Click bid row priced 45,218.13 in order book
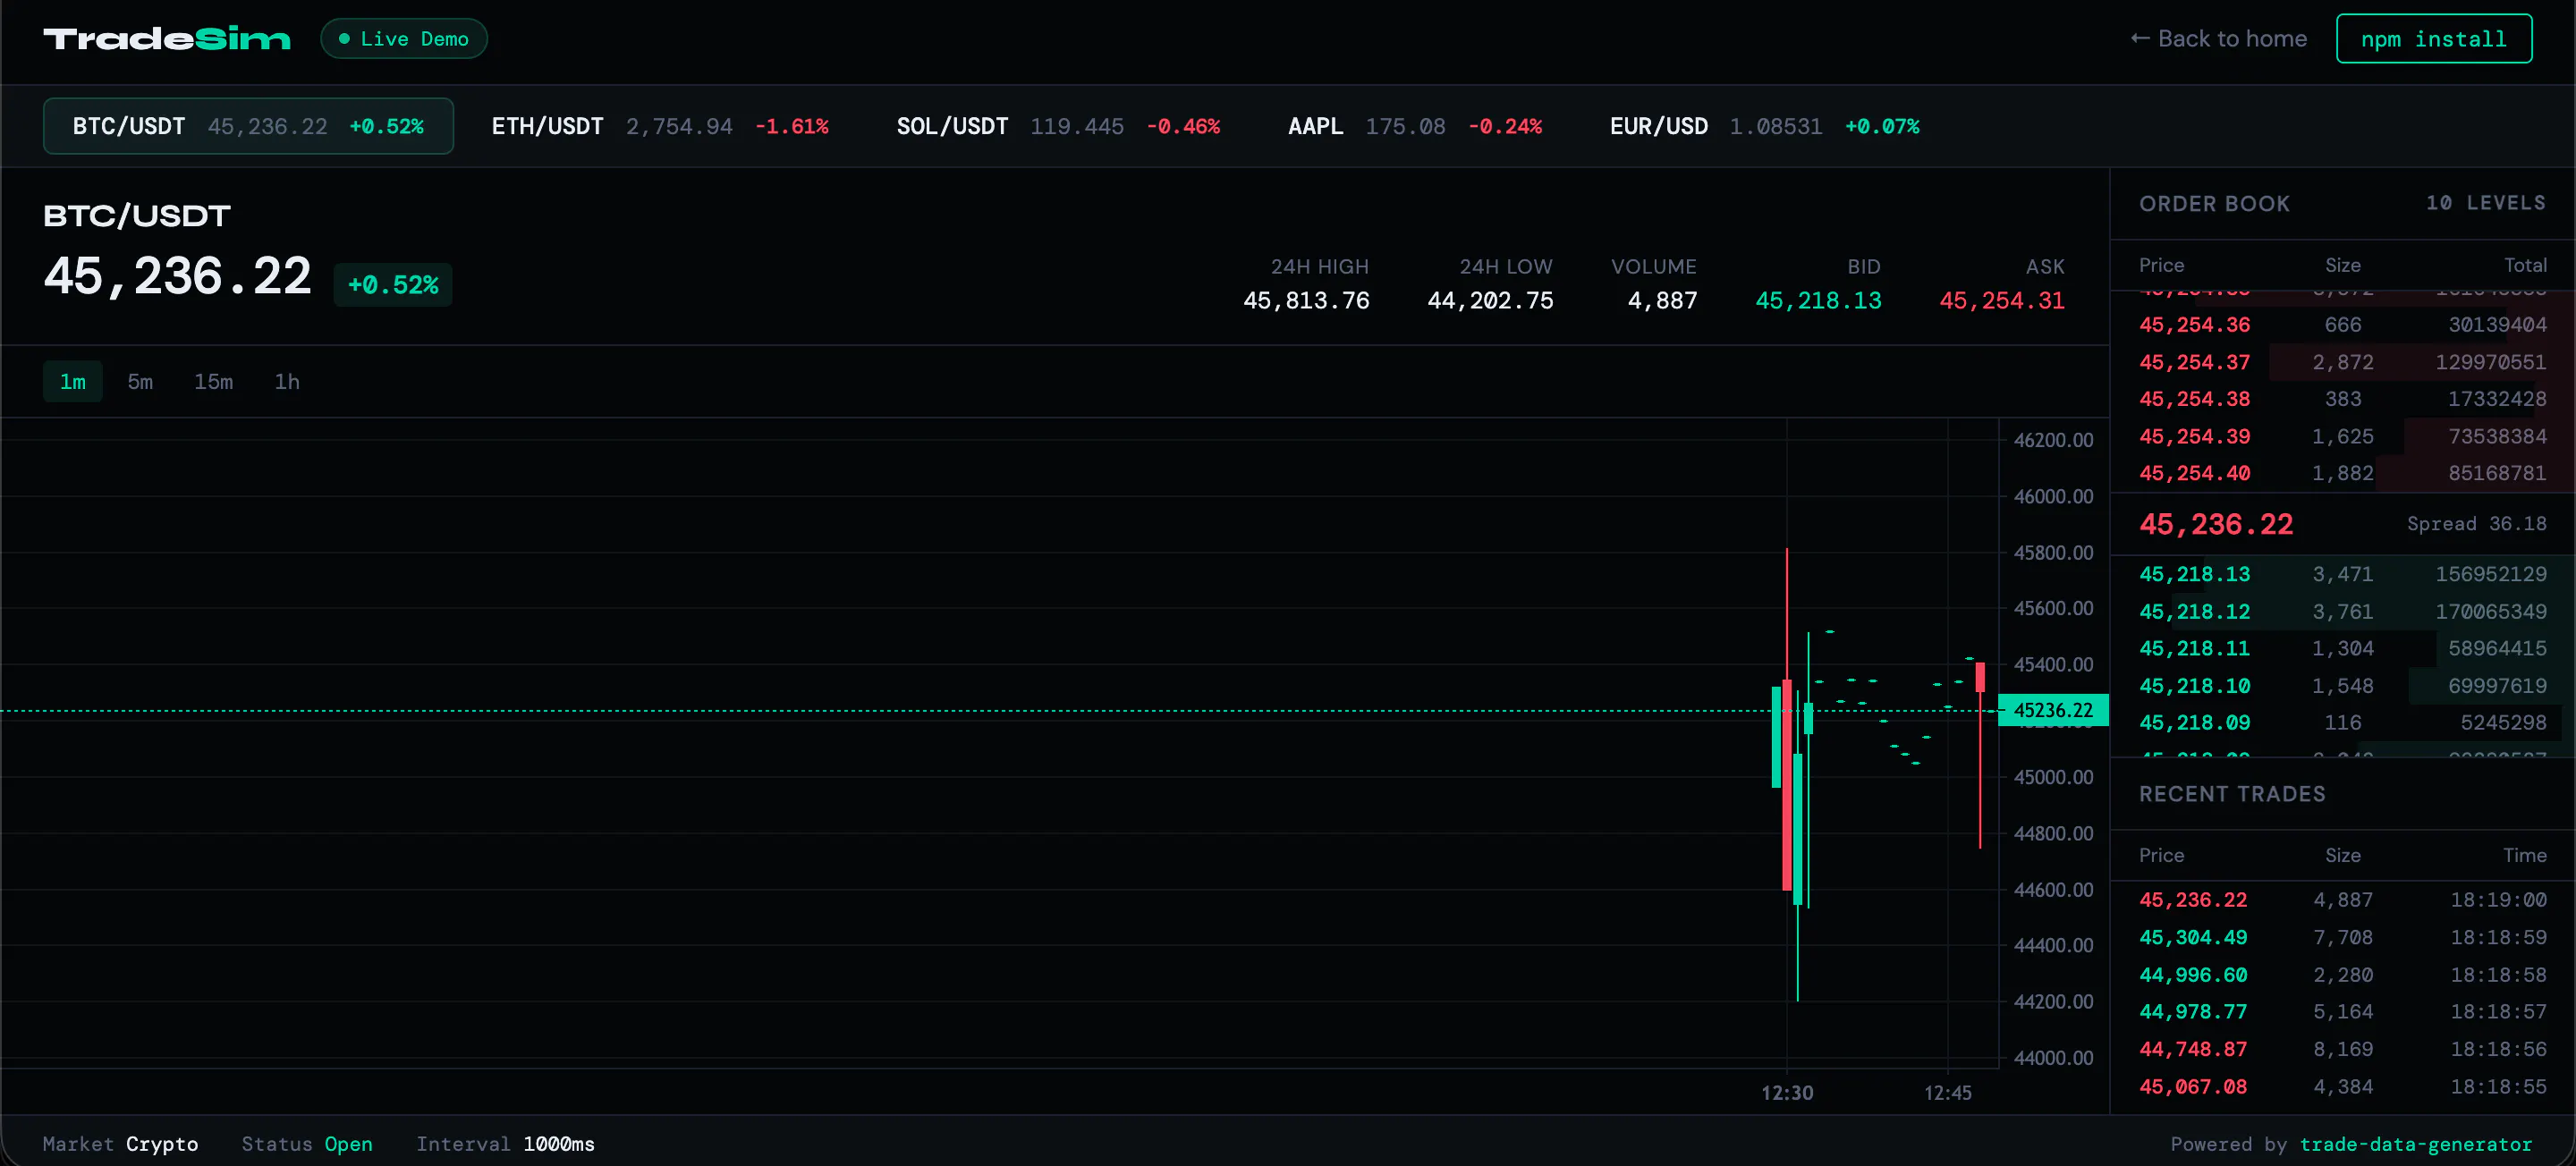 (x=2342, y=574)
